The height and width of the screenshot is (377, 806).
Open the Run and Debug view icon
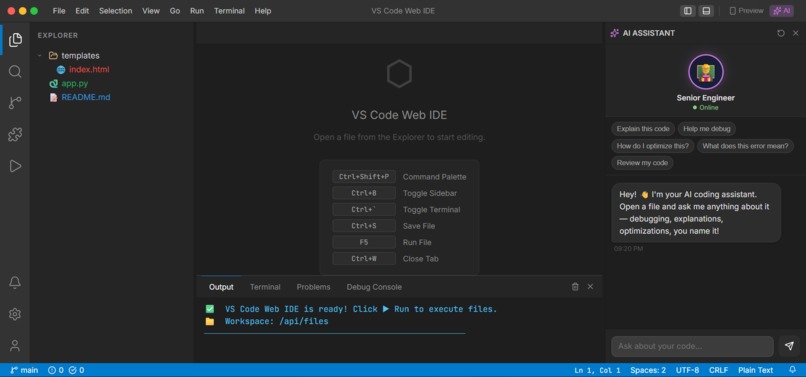pyautogui.click(x=15, y=166)
